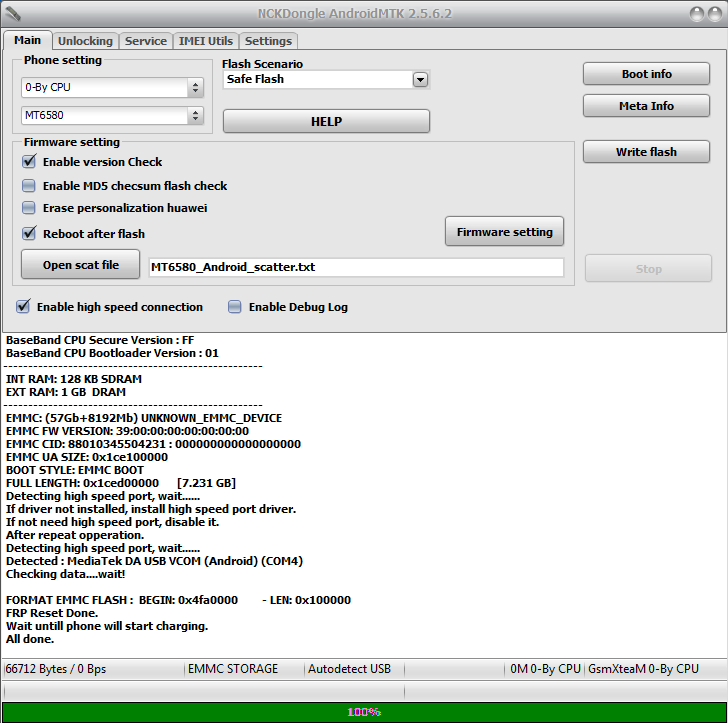Click 'GsmXteaM 0-By CPU' status bar entry
This screenshot has width=728, height=723.
point(643,669)
